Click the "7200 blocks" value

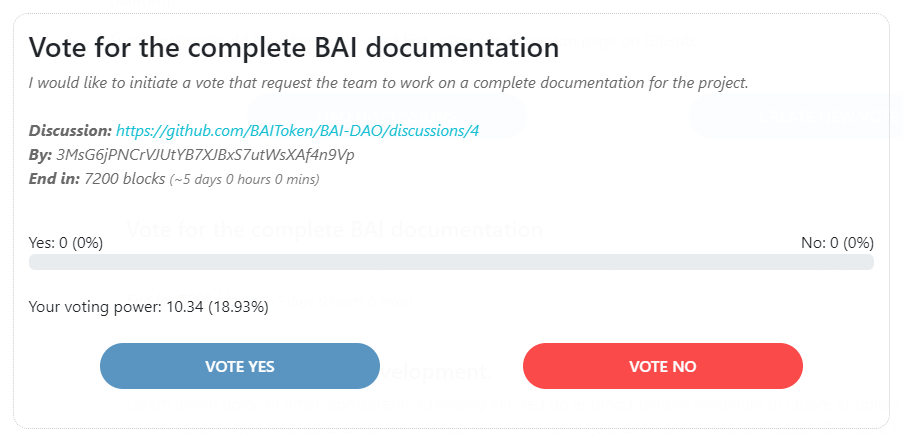click(x=124, y=179)
